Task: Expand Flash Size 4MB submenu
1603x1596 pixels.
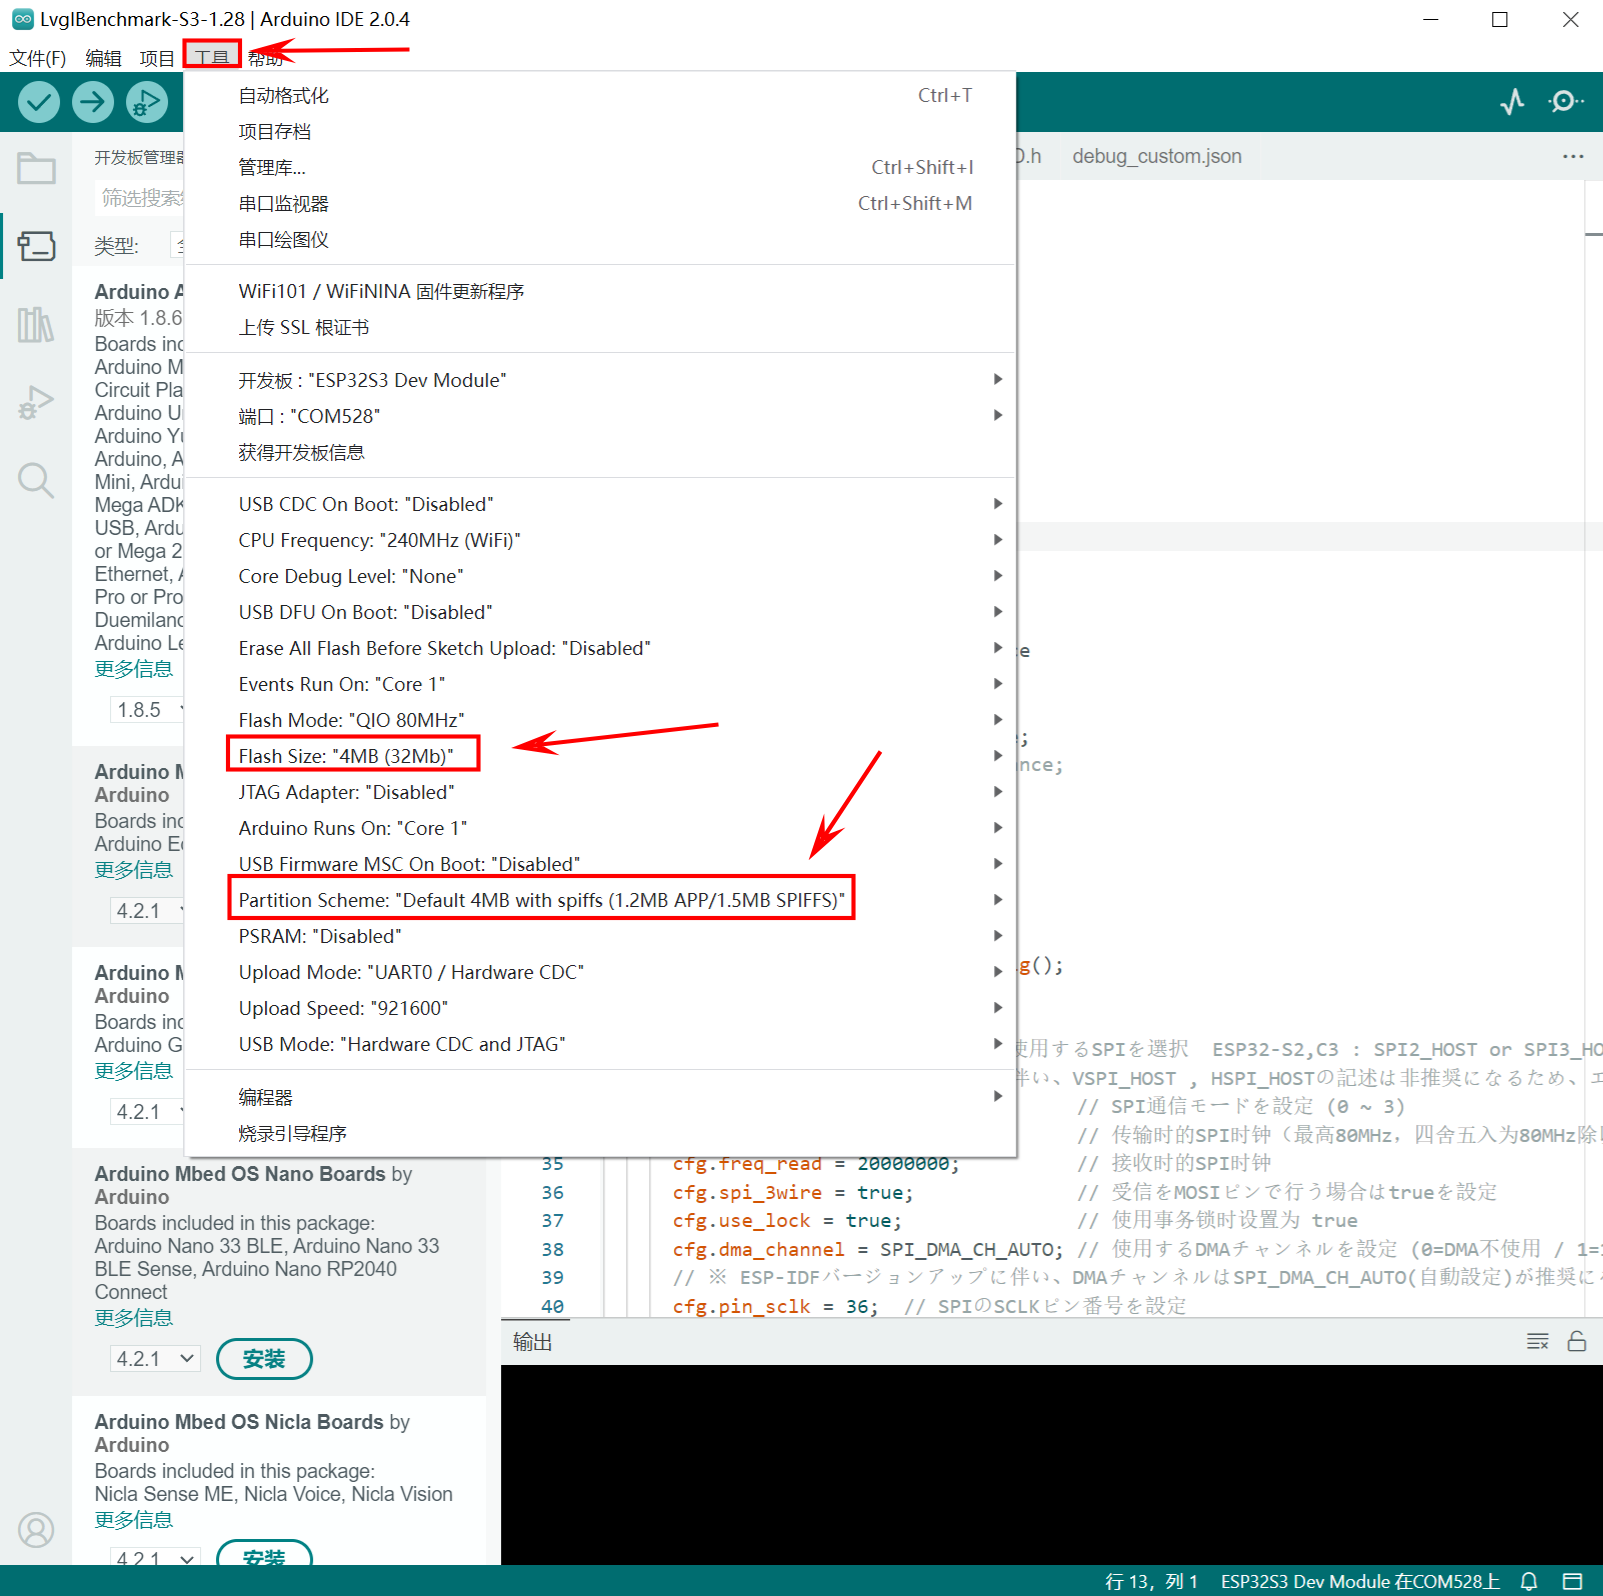Action: coord(600,756)
